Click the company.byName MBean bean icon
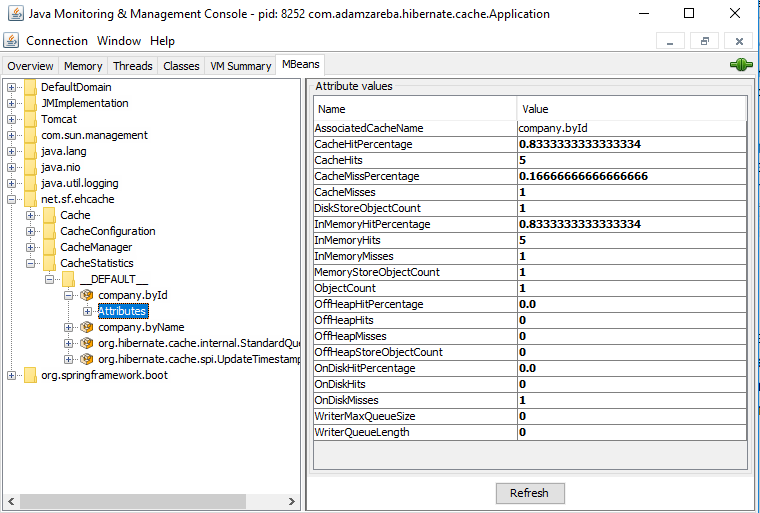The image size is (760, 513). coord(87,327)
